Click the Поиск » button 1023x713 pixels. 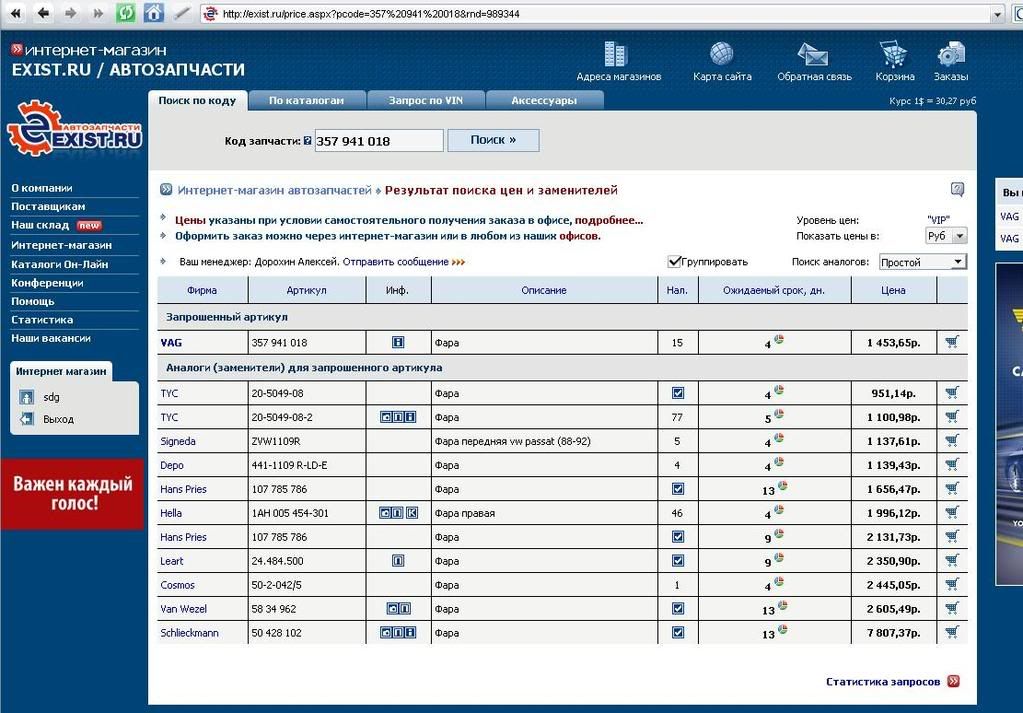point(493,140)
